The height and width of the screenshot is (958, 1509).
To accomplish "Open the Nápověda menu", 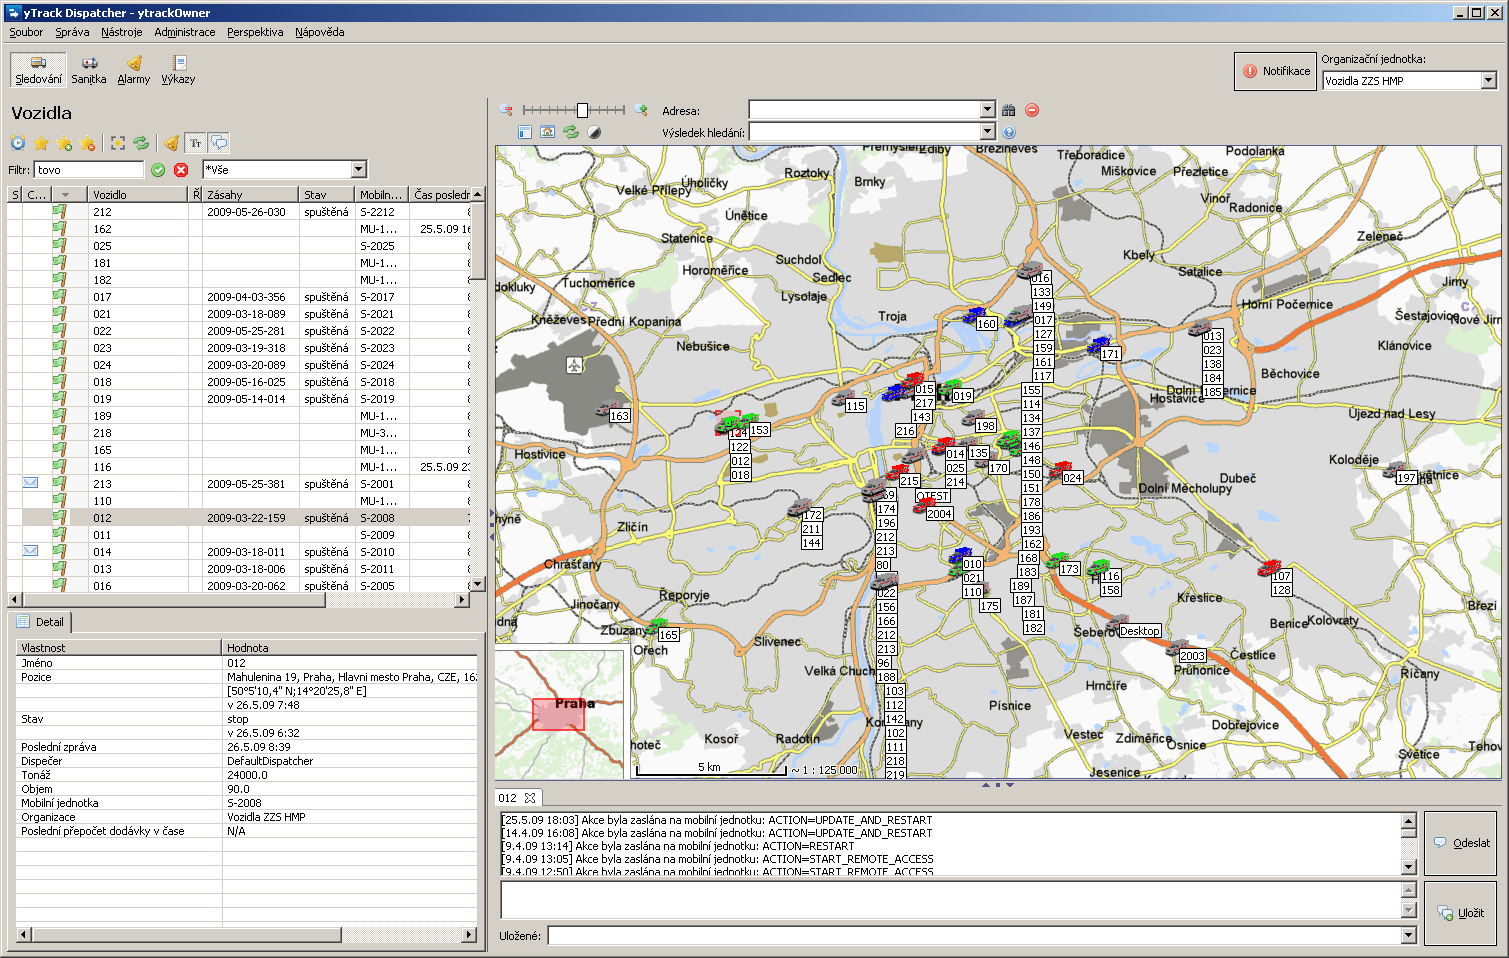I will point(320,32).
